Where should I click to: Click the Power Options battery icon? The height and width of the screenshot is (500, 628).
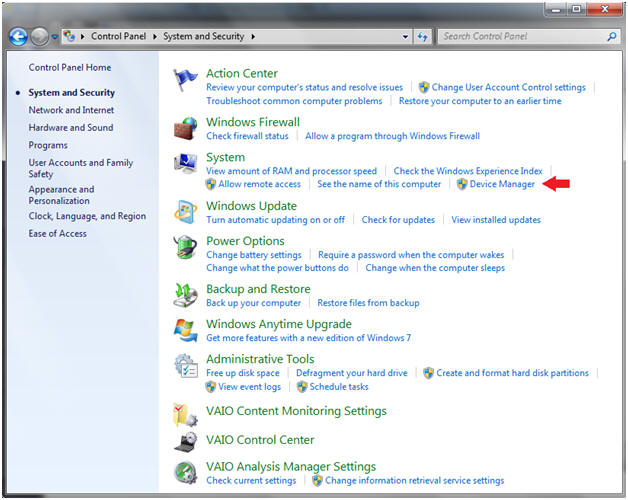point(185,247)
